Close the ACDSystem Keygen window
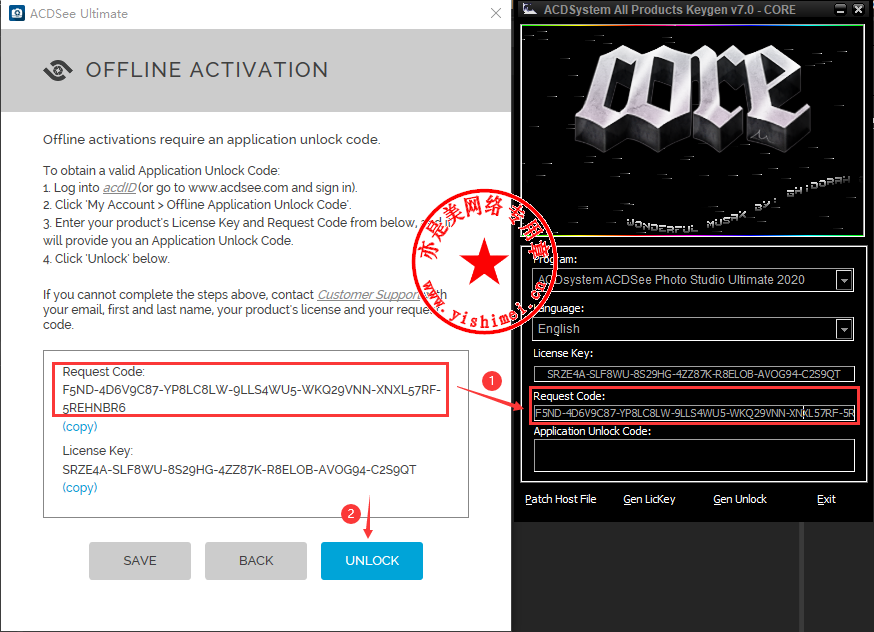 [859, 9]
